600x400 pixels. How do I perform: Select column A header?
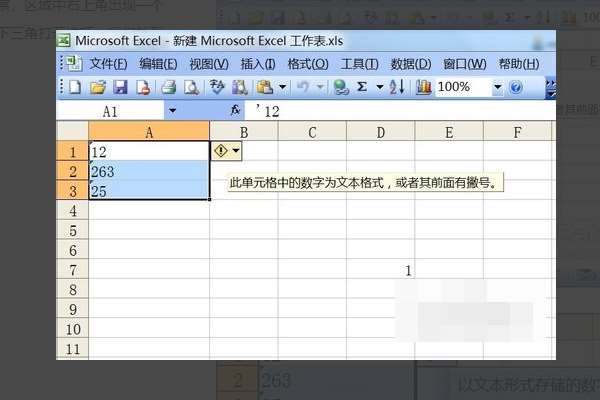(x=149, y=132)
